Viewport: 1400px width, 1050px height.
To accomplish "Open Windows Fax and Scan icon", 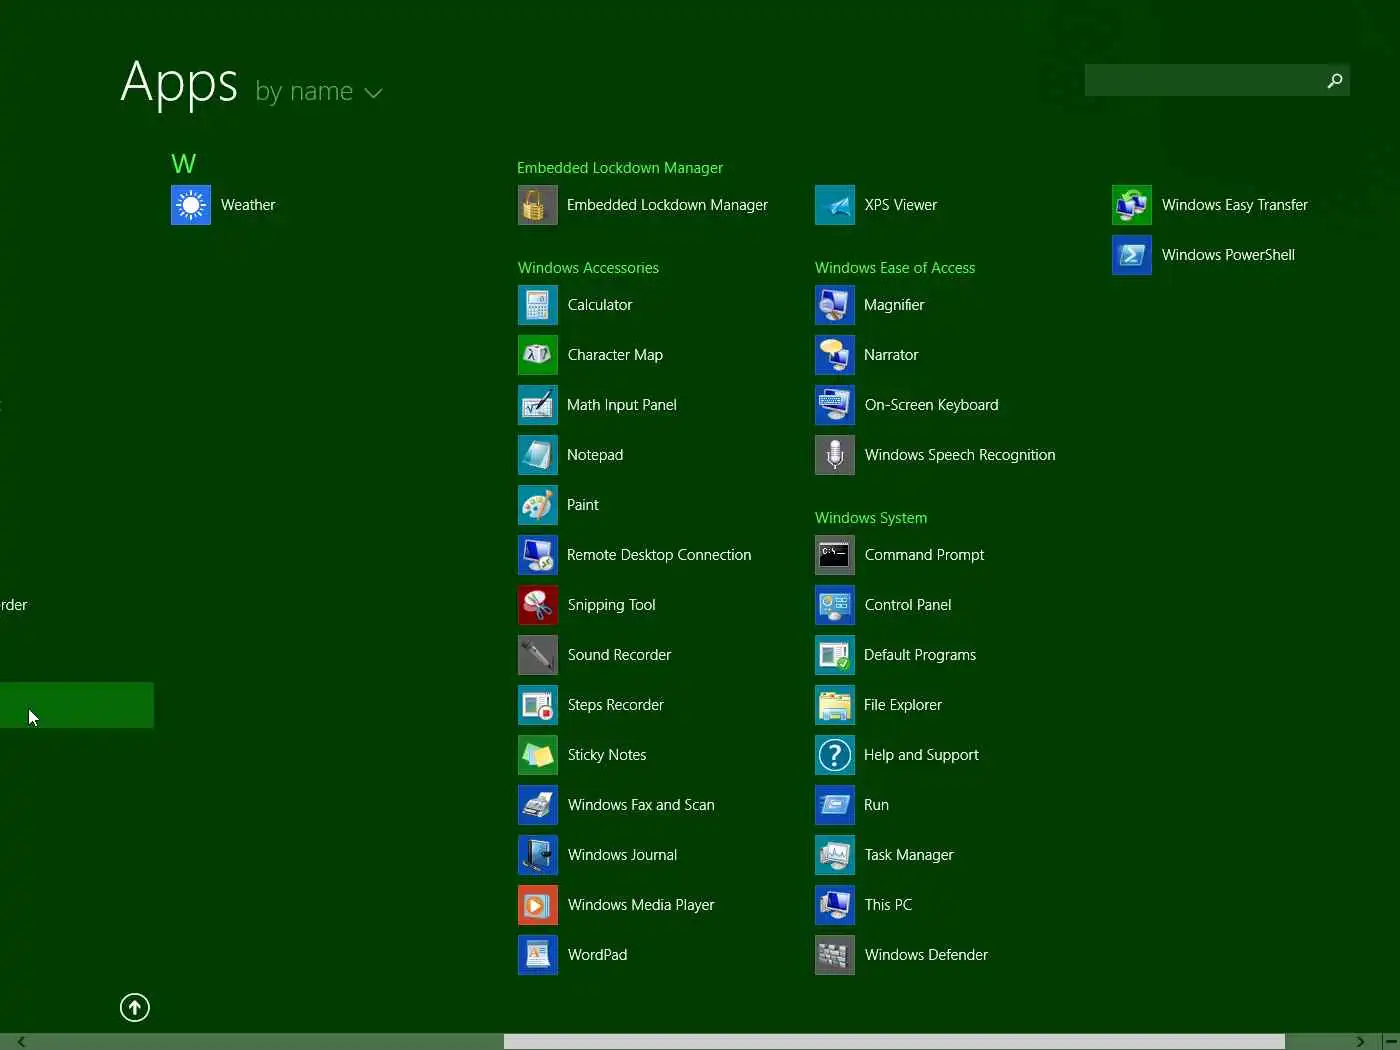I will pyautogui.click(x=537, y=805).
